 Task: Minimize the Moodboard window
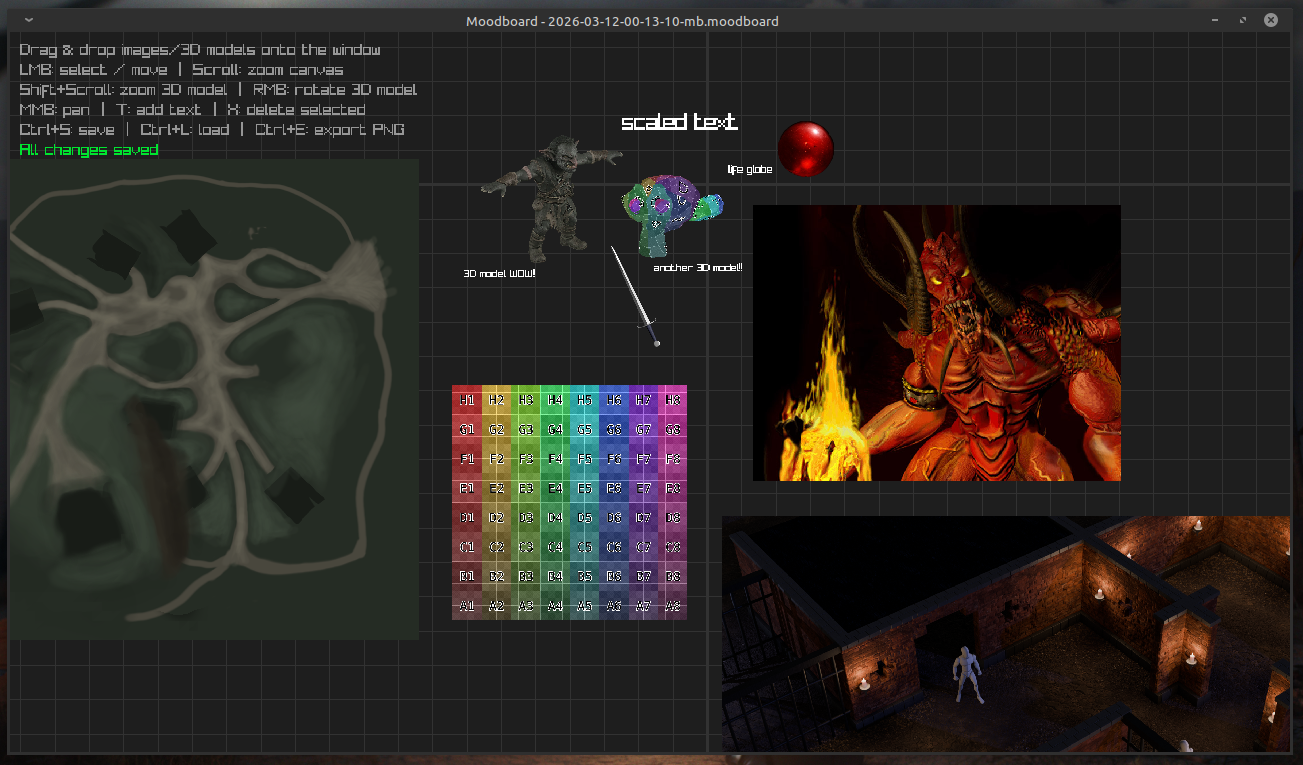coord(1215,21)
